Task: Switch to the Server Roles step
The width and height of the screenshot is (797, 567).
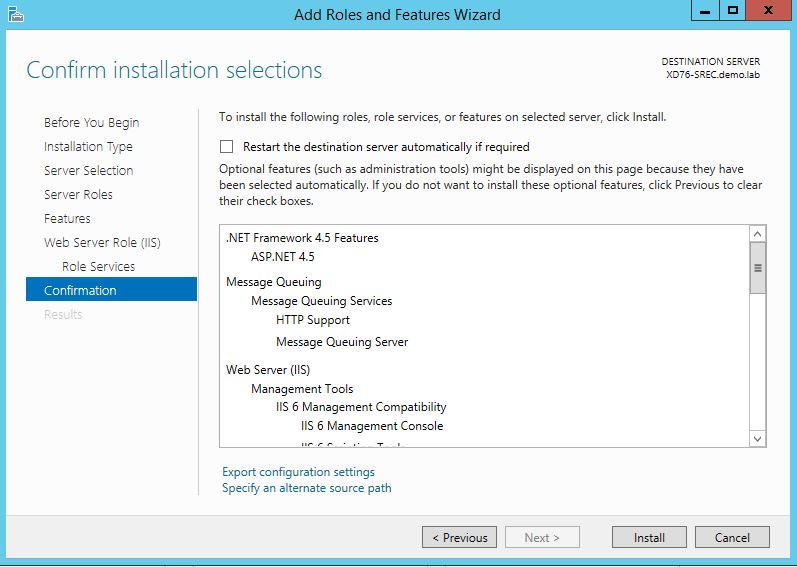Action: 78,195
